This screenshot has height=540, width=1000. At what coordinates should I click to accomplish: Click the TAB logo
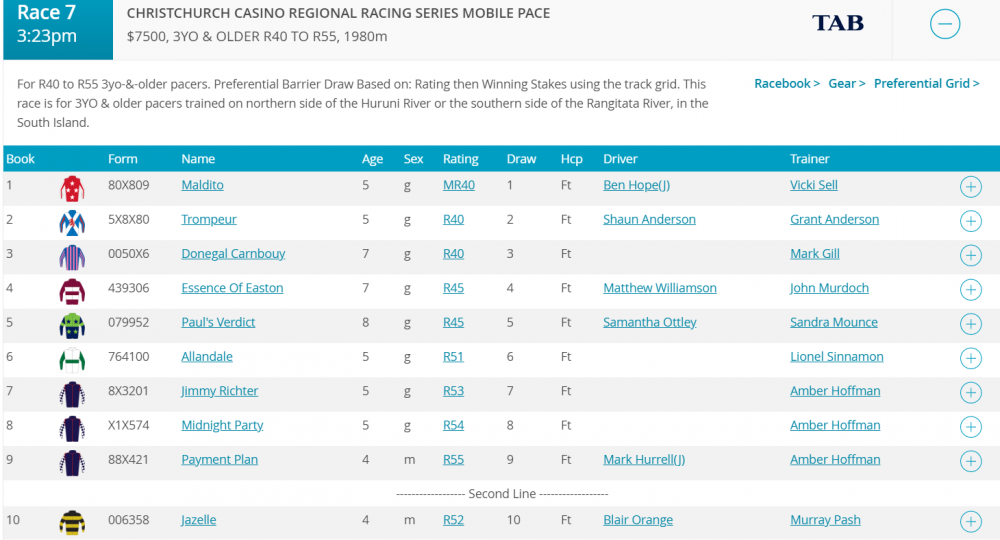tap(837, 23)
